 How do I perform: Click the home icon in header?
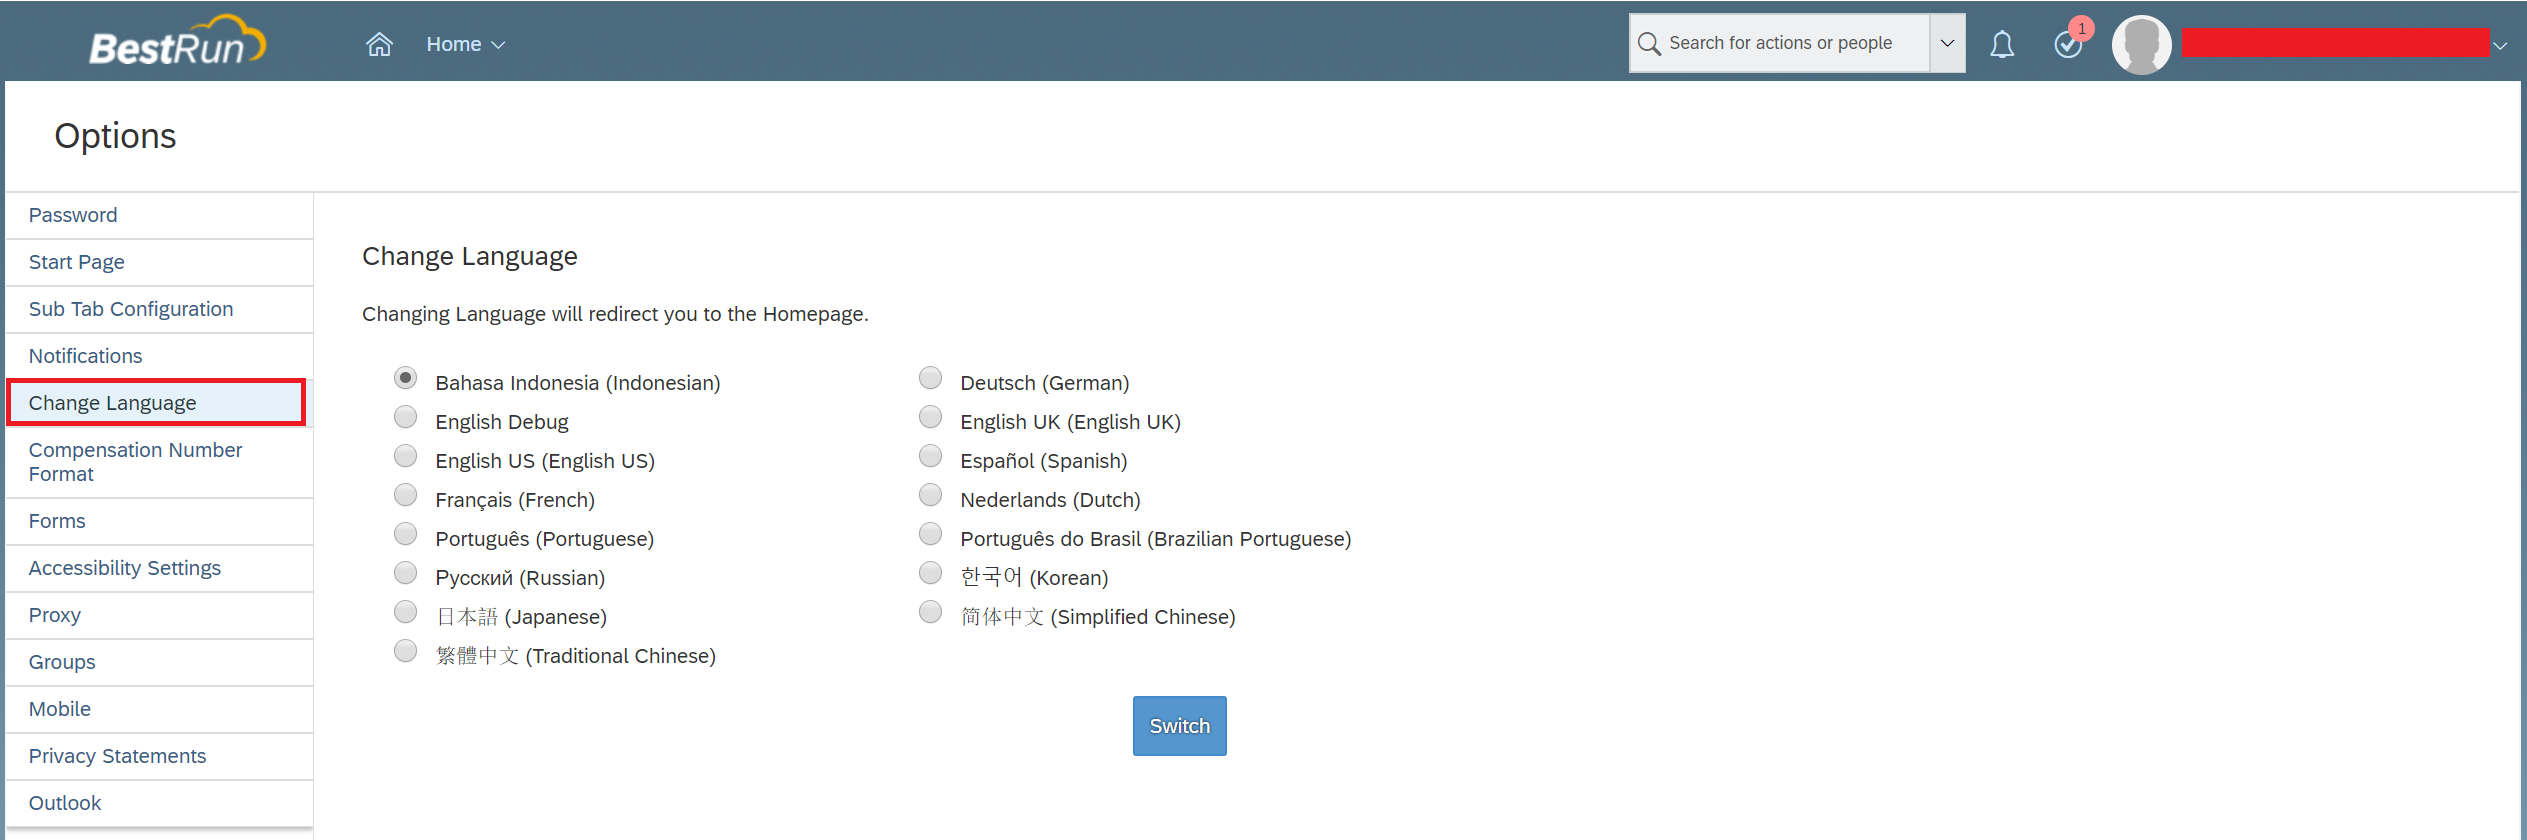[379, 44]
